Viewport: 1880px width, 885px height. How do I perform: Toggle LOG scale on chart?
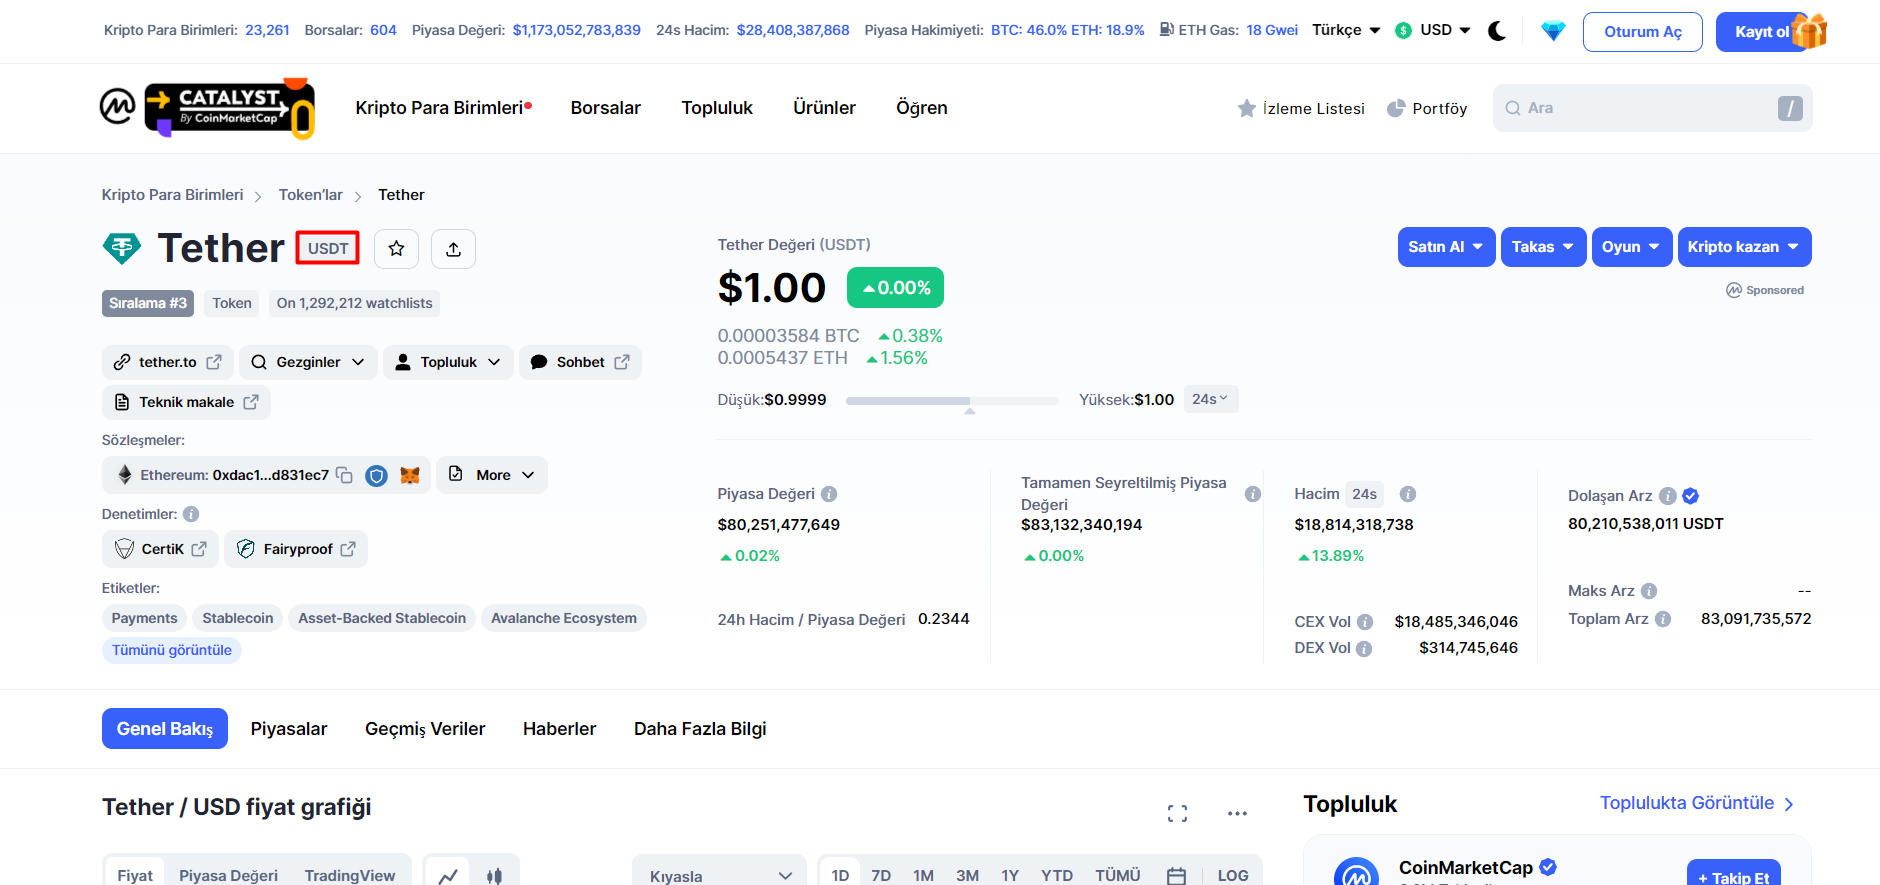pyautogui.click(x=1232, y=876)
